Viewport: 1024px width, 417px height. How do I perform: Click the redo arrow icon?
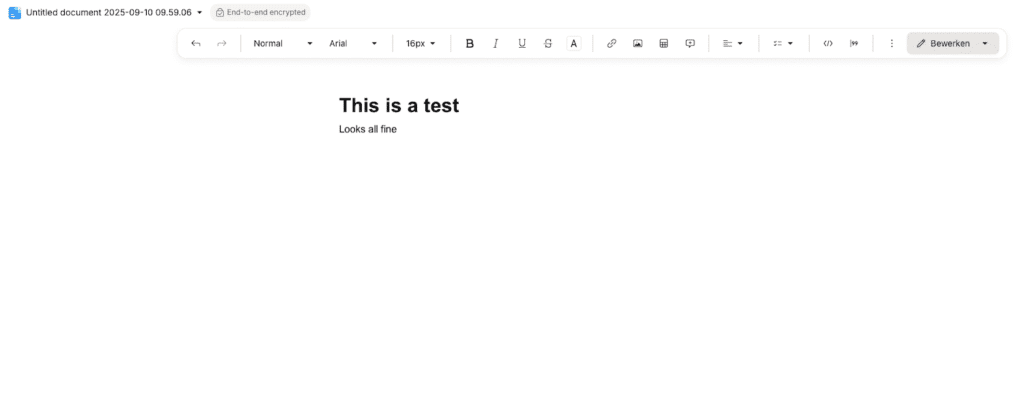[x=222, y=44]
